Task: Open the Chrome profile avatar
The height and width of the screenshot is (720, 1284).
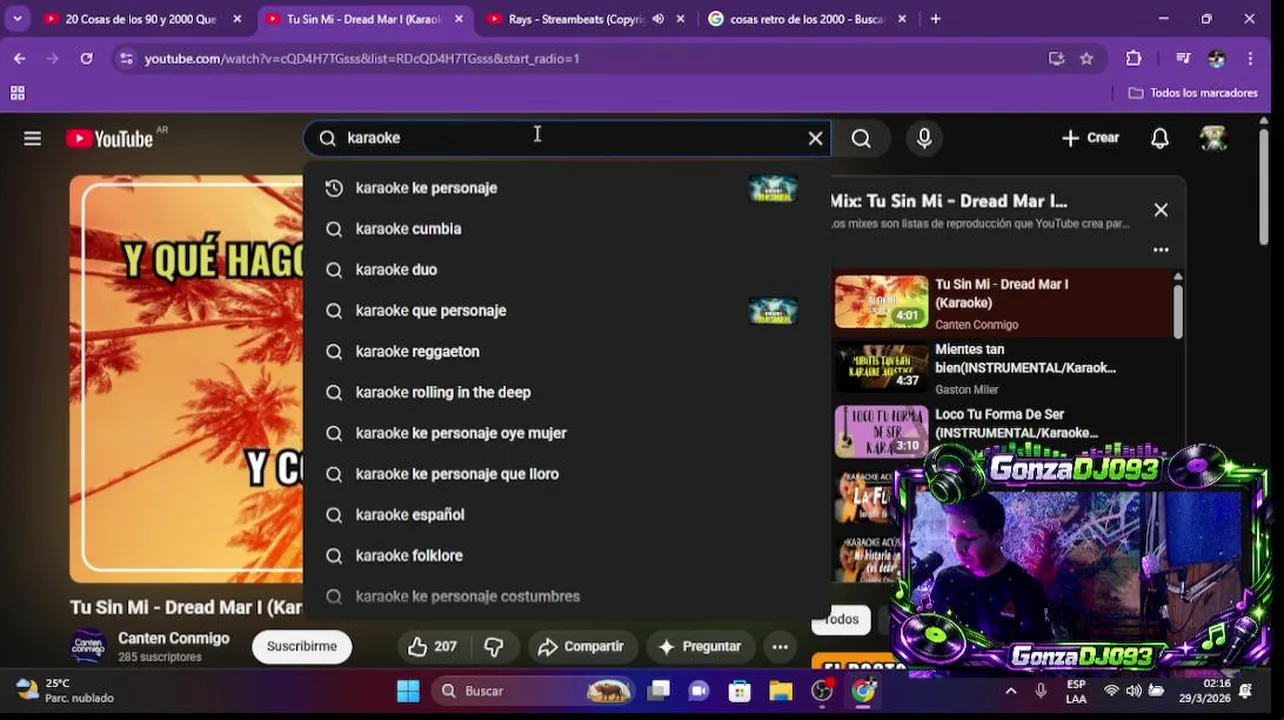Action: (x=1217, y=59)
